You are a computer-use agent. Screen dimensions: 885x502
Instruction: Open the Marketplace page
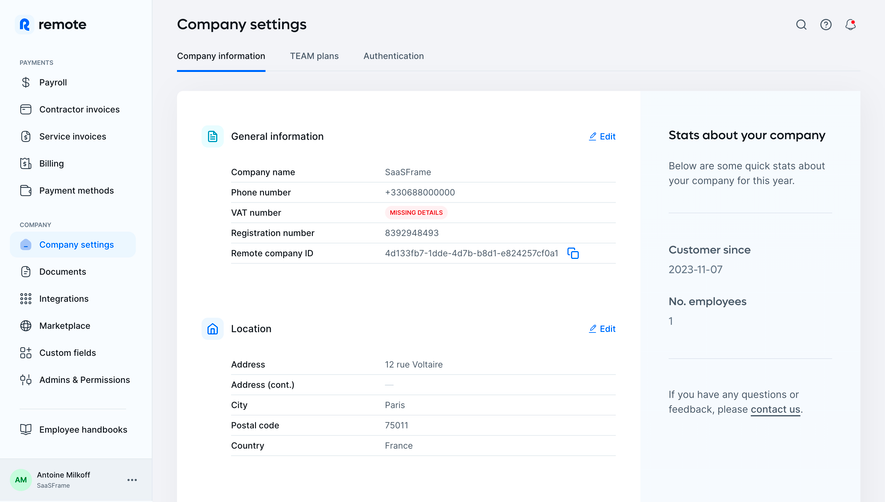pos(65,326)
